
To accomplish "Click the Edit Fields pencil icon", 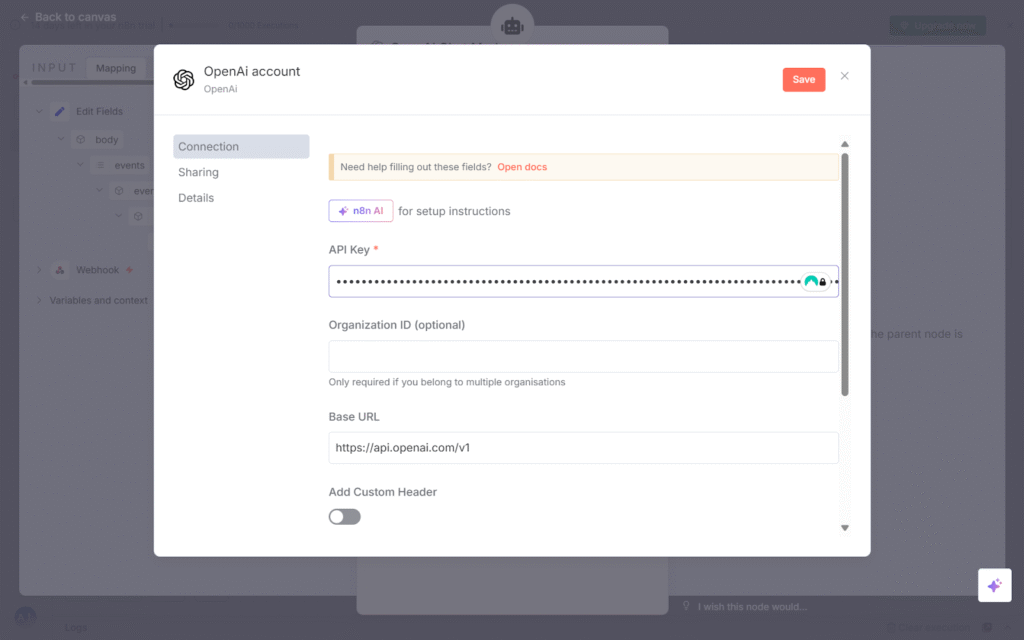I will point(60,111).
